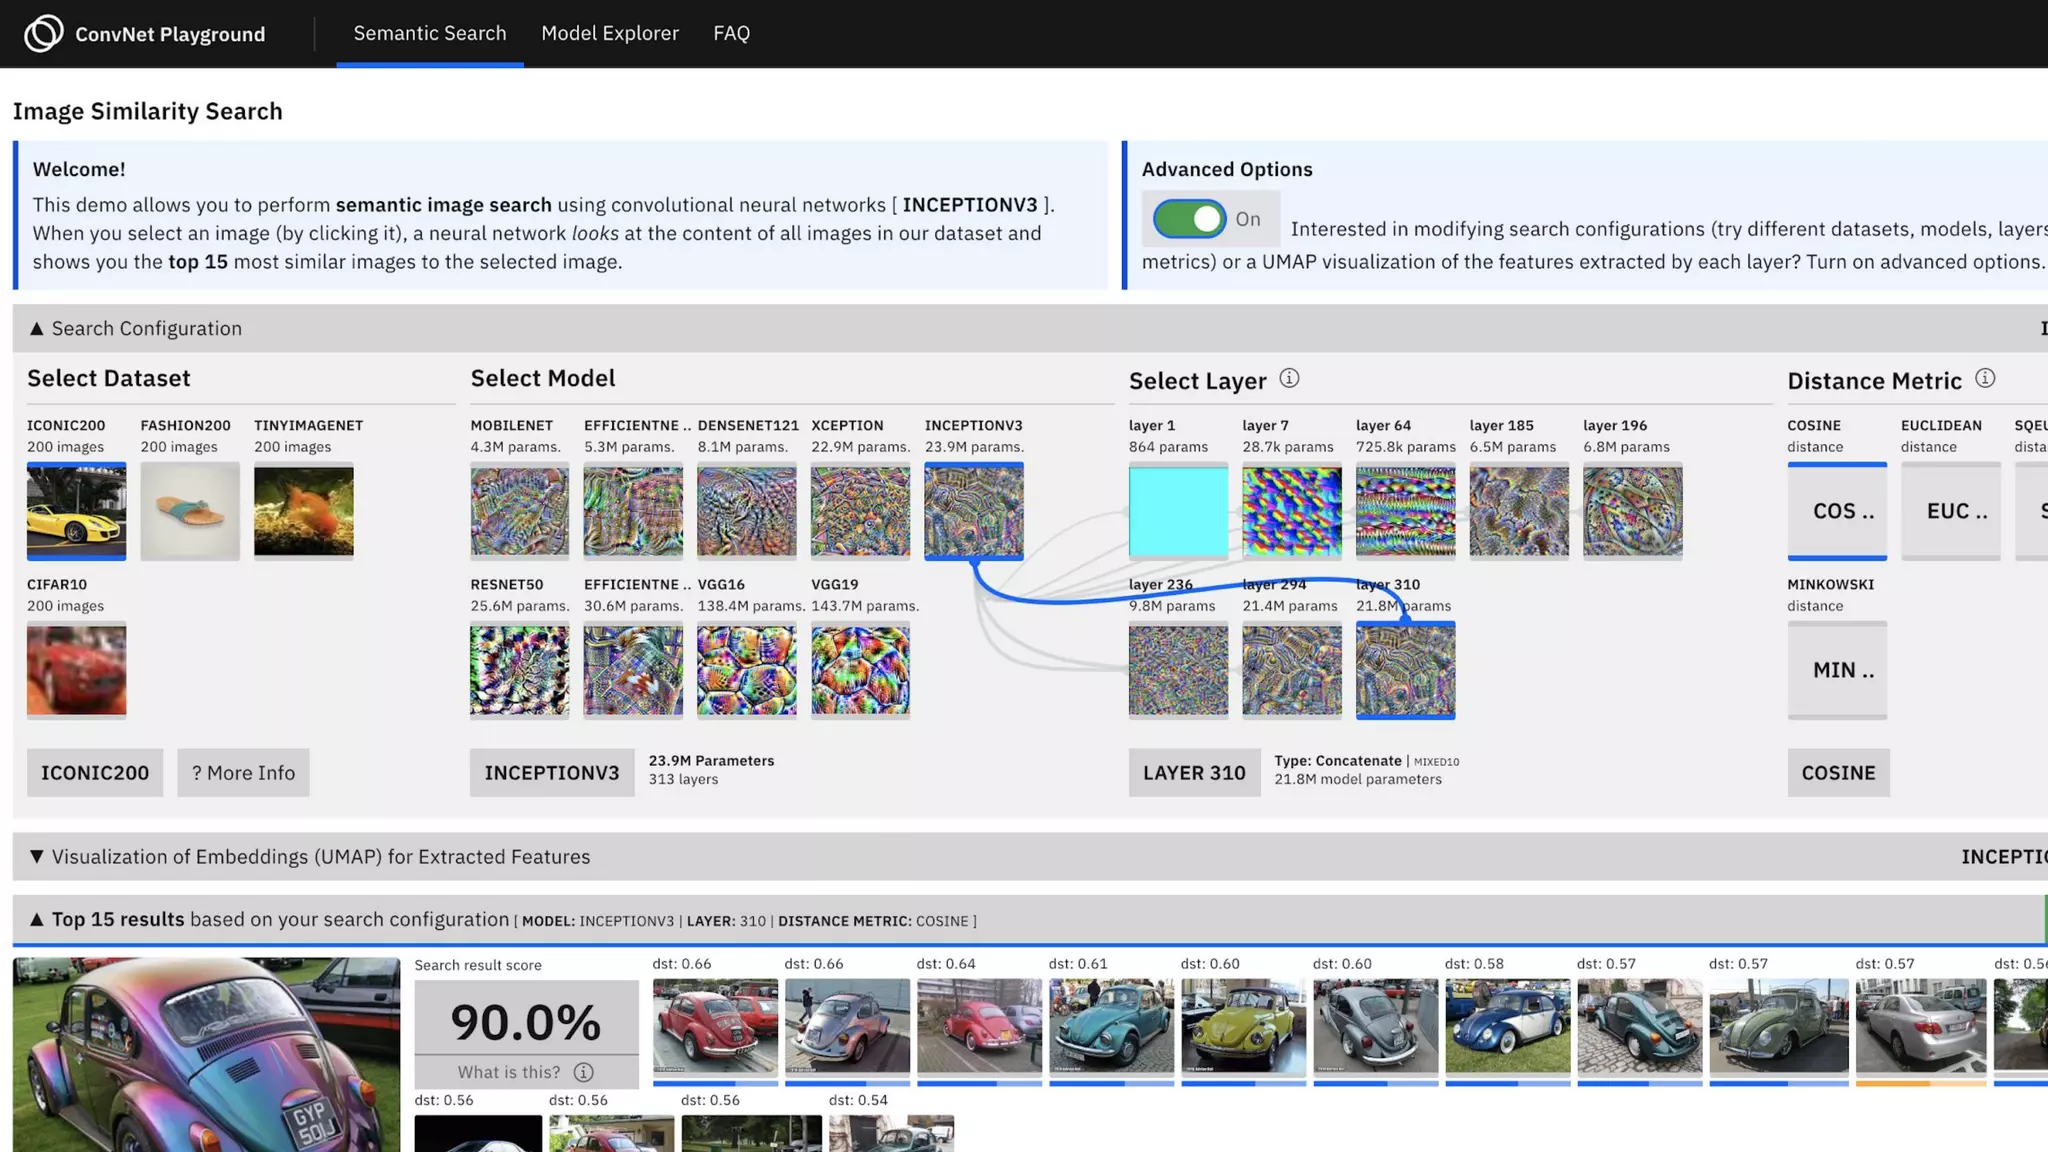Select the cyan layer 1 swatch

pos(1178,510)
